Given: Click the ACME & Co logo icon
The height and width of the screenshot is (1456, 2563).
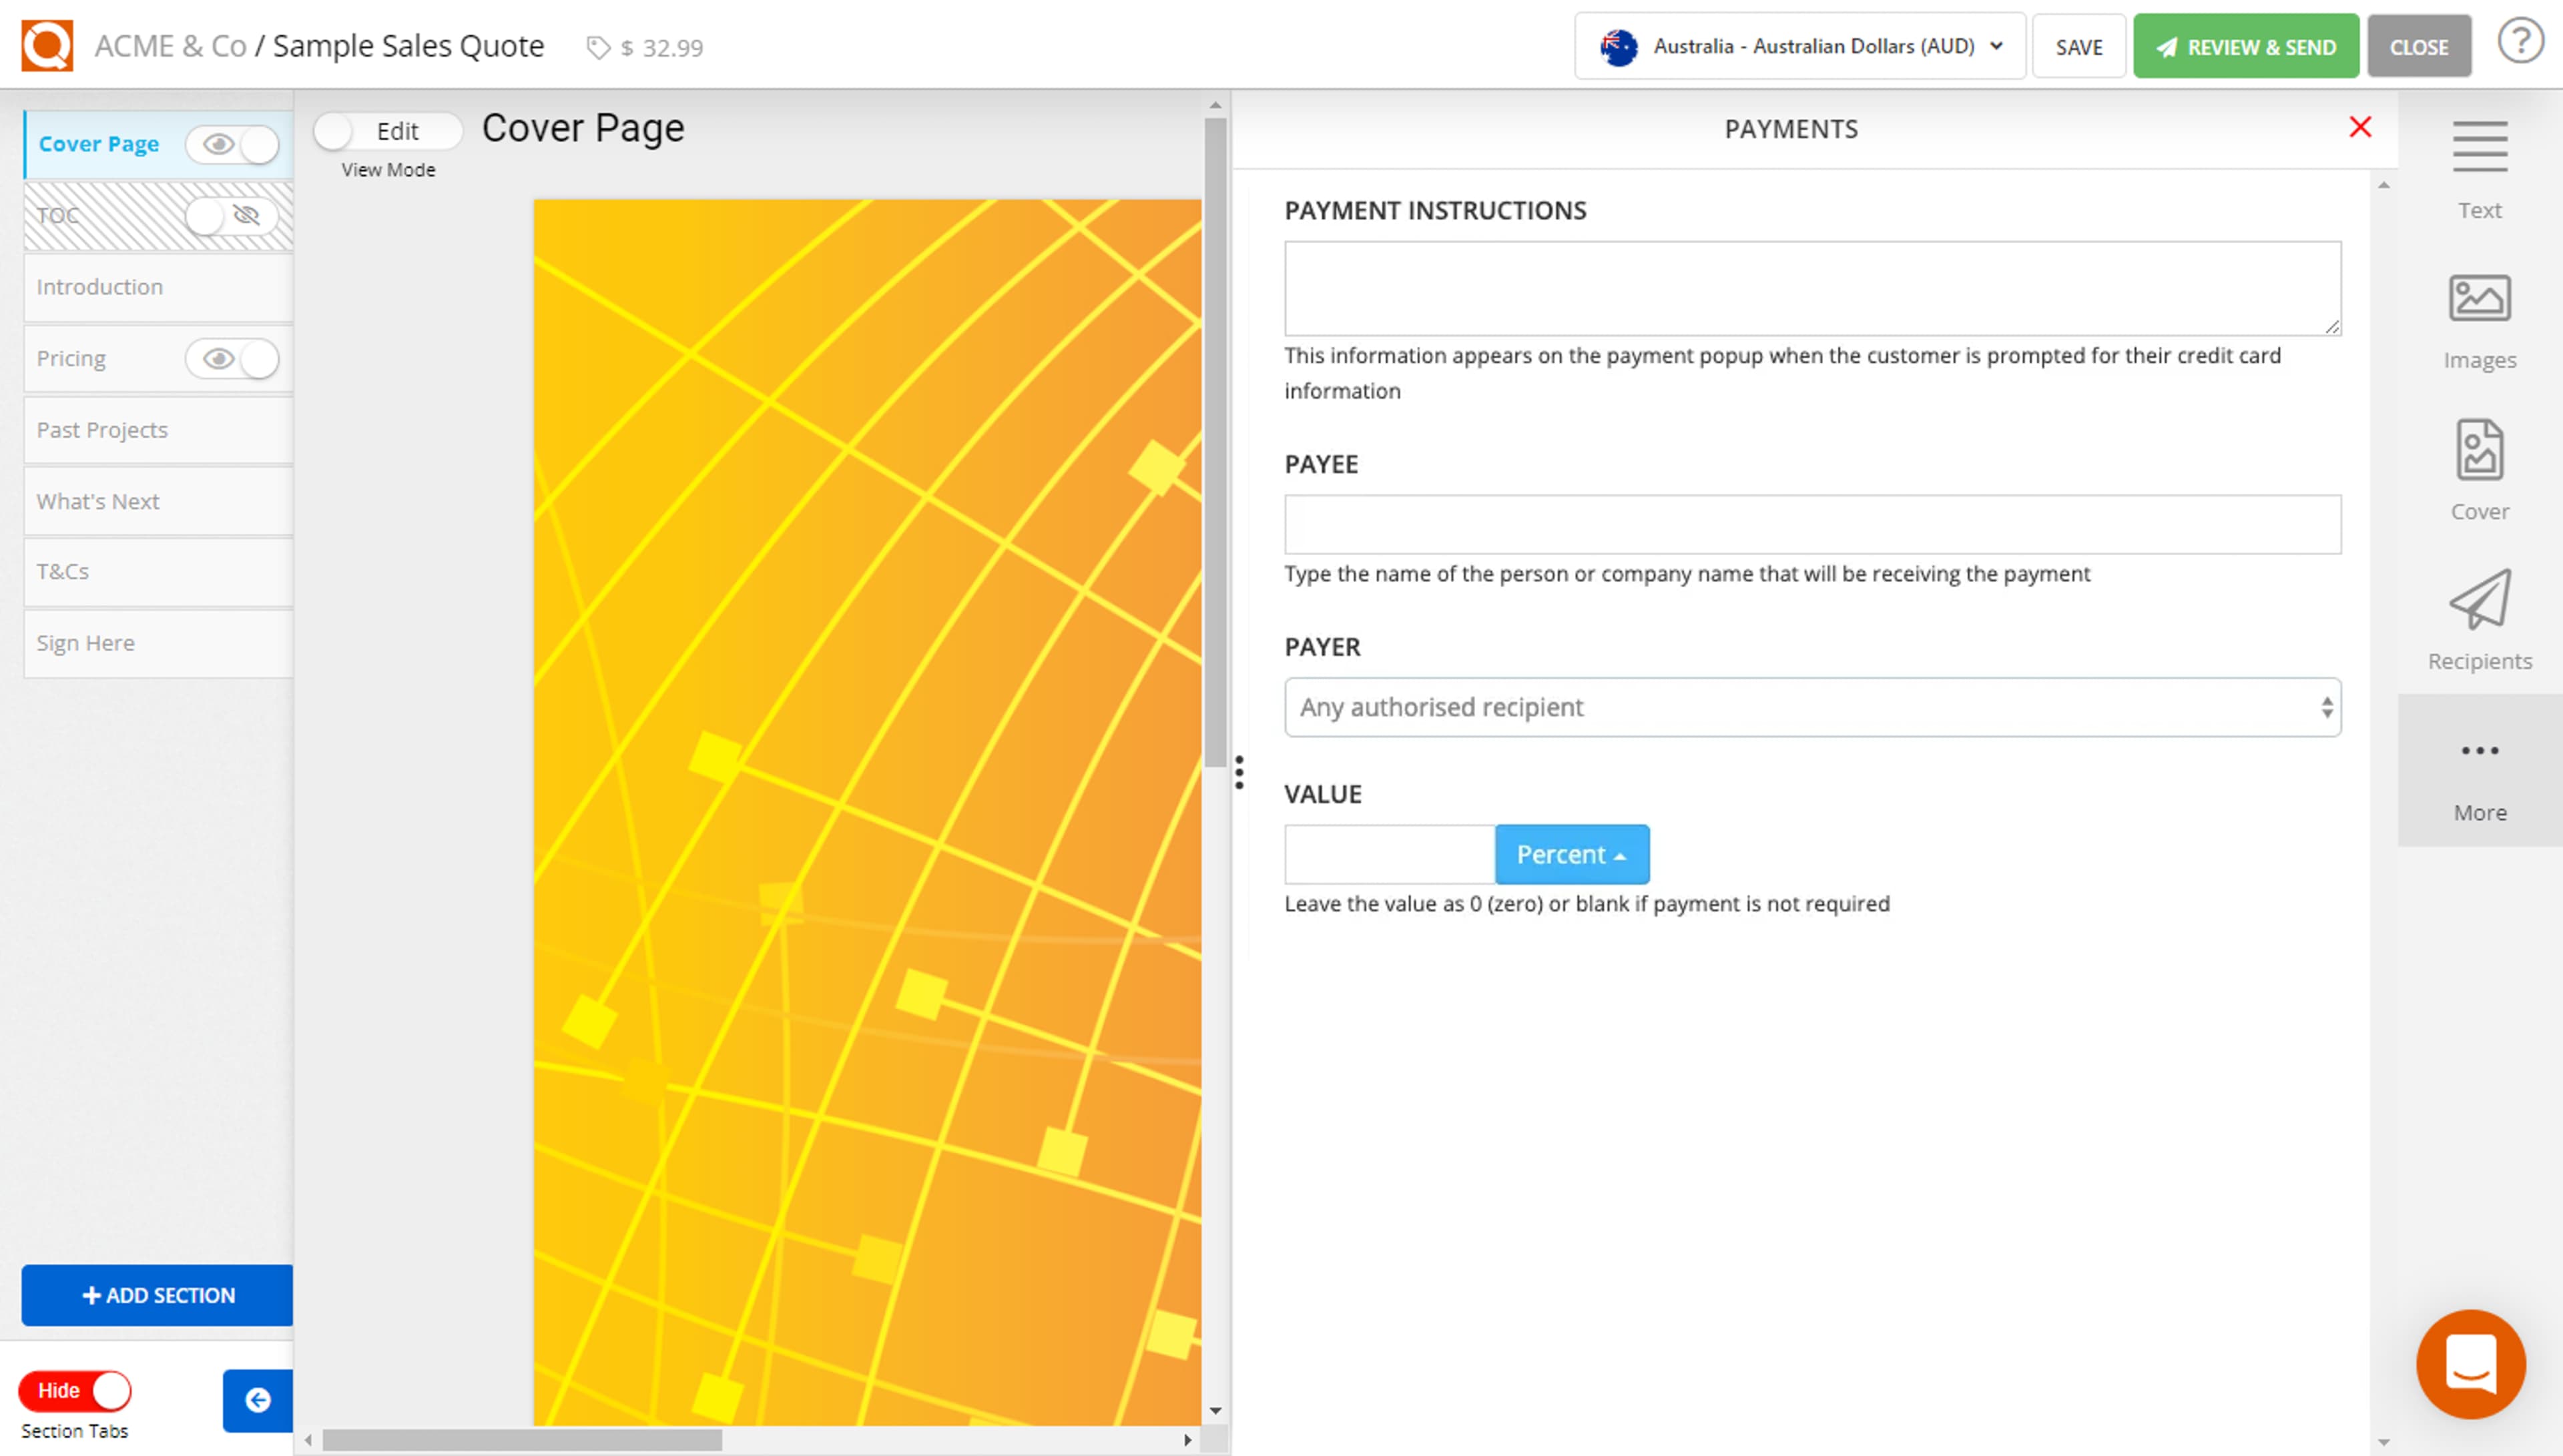Looking at the screenshot, I should (x=46, y=44).
